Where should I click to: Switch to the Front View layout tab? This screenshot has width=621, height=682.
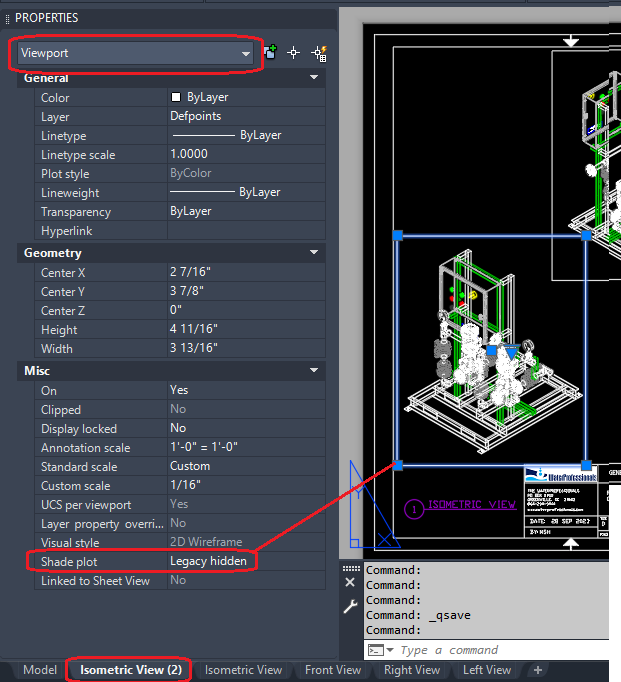coord(333,670)
